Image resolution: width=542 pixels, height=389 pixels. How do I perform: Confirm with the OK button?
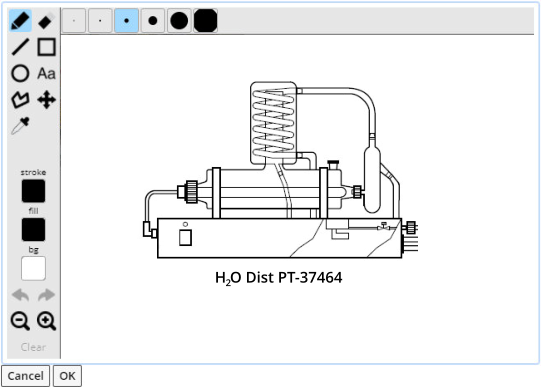(x=67, y=376)
